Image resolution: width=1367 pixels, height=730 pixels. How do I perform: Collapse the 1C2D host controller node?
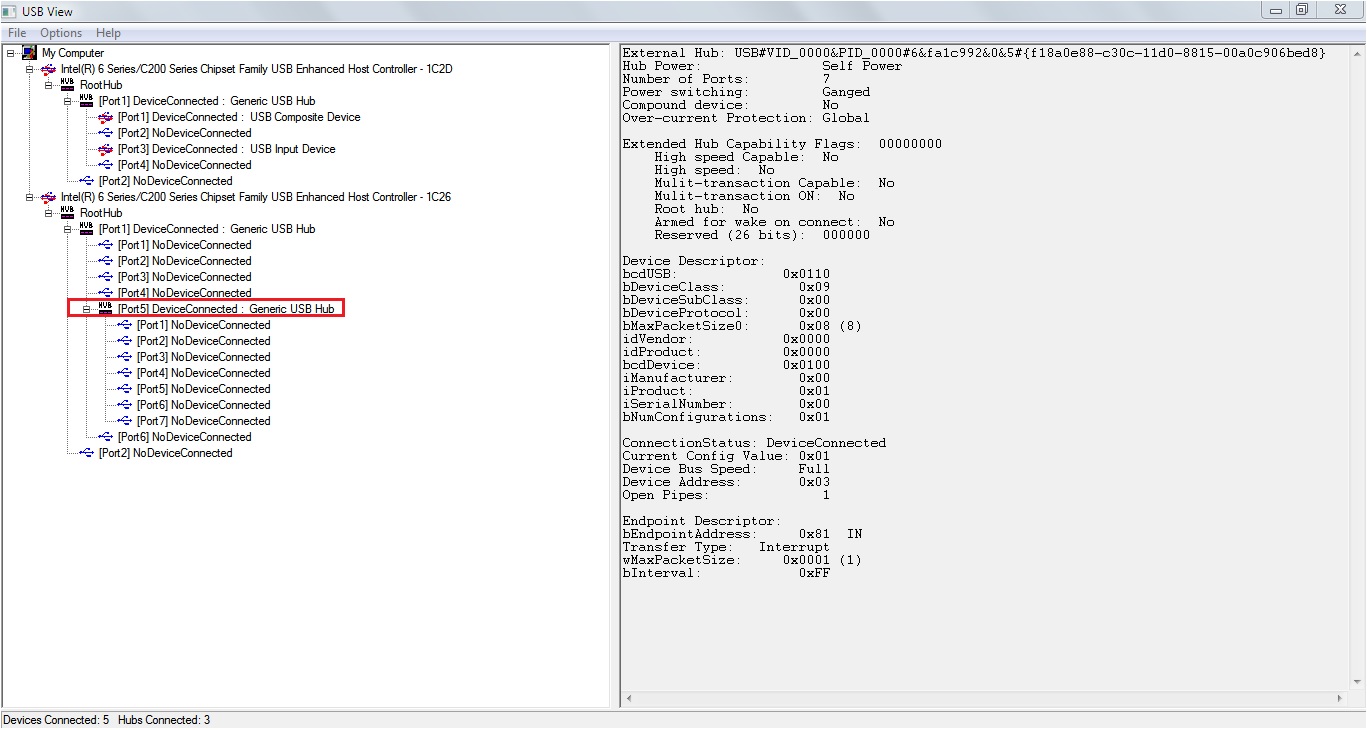(30, 69)
